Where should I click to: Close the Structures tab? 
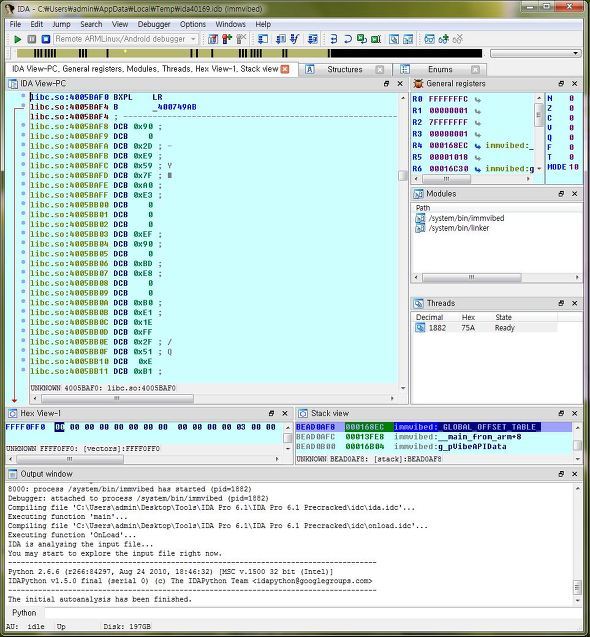(x=380, y=69)
